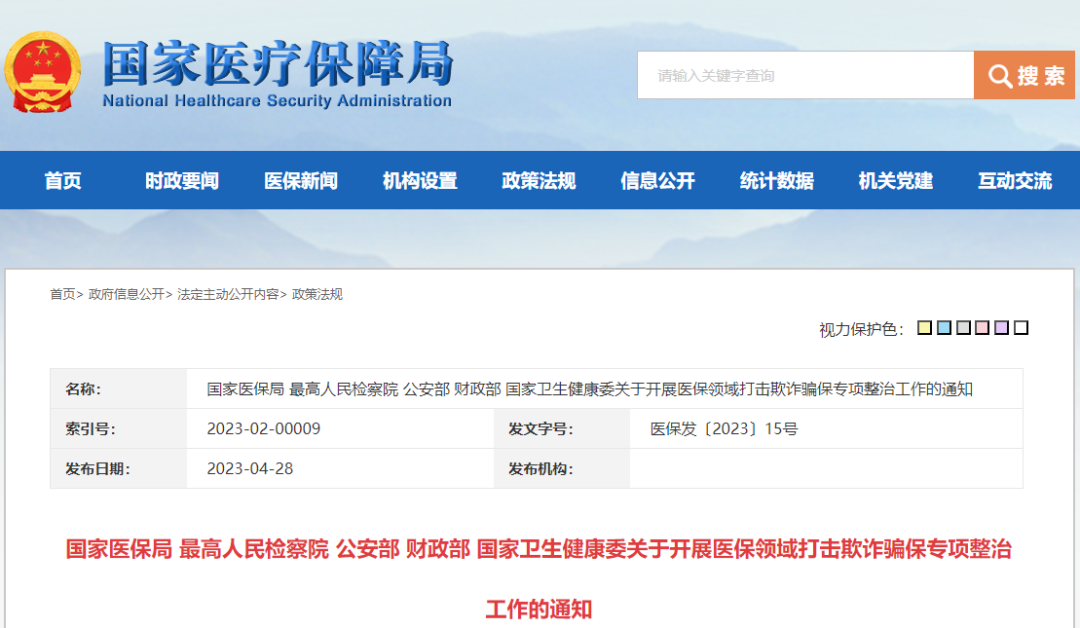Choose the white eye-protection color swatch
Viewport: 1080px width, 628px height.
tap(1021, 328)
